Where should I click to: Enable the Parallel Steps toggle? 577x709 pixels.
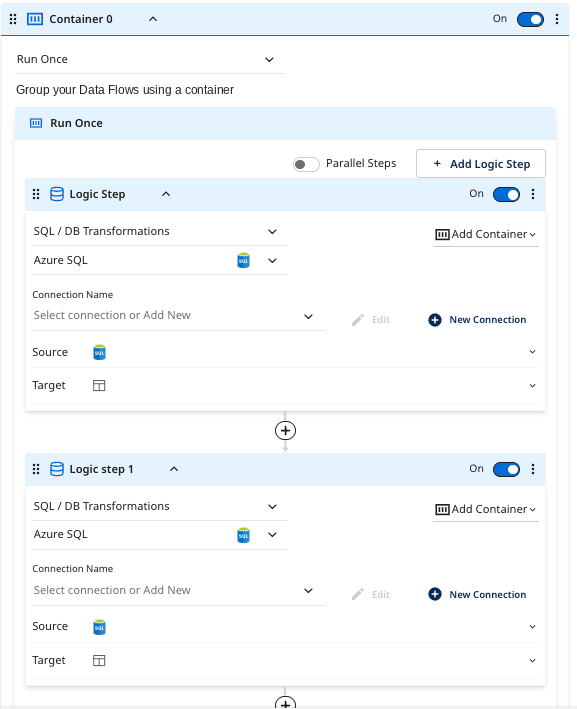306,164
